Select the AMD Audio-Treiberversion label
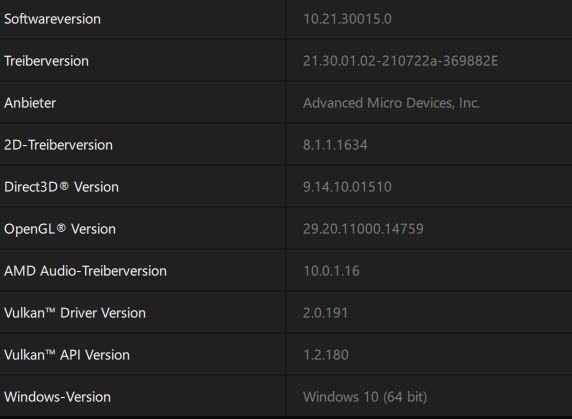 click(85, 271)
